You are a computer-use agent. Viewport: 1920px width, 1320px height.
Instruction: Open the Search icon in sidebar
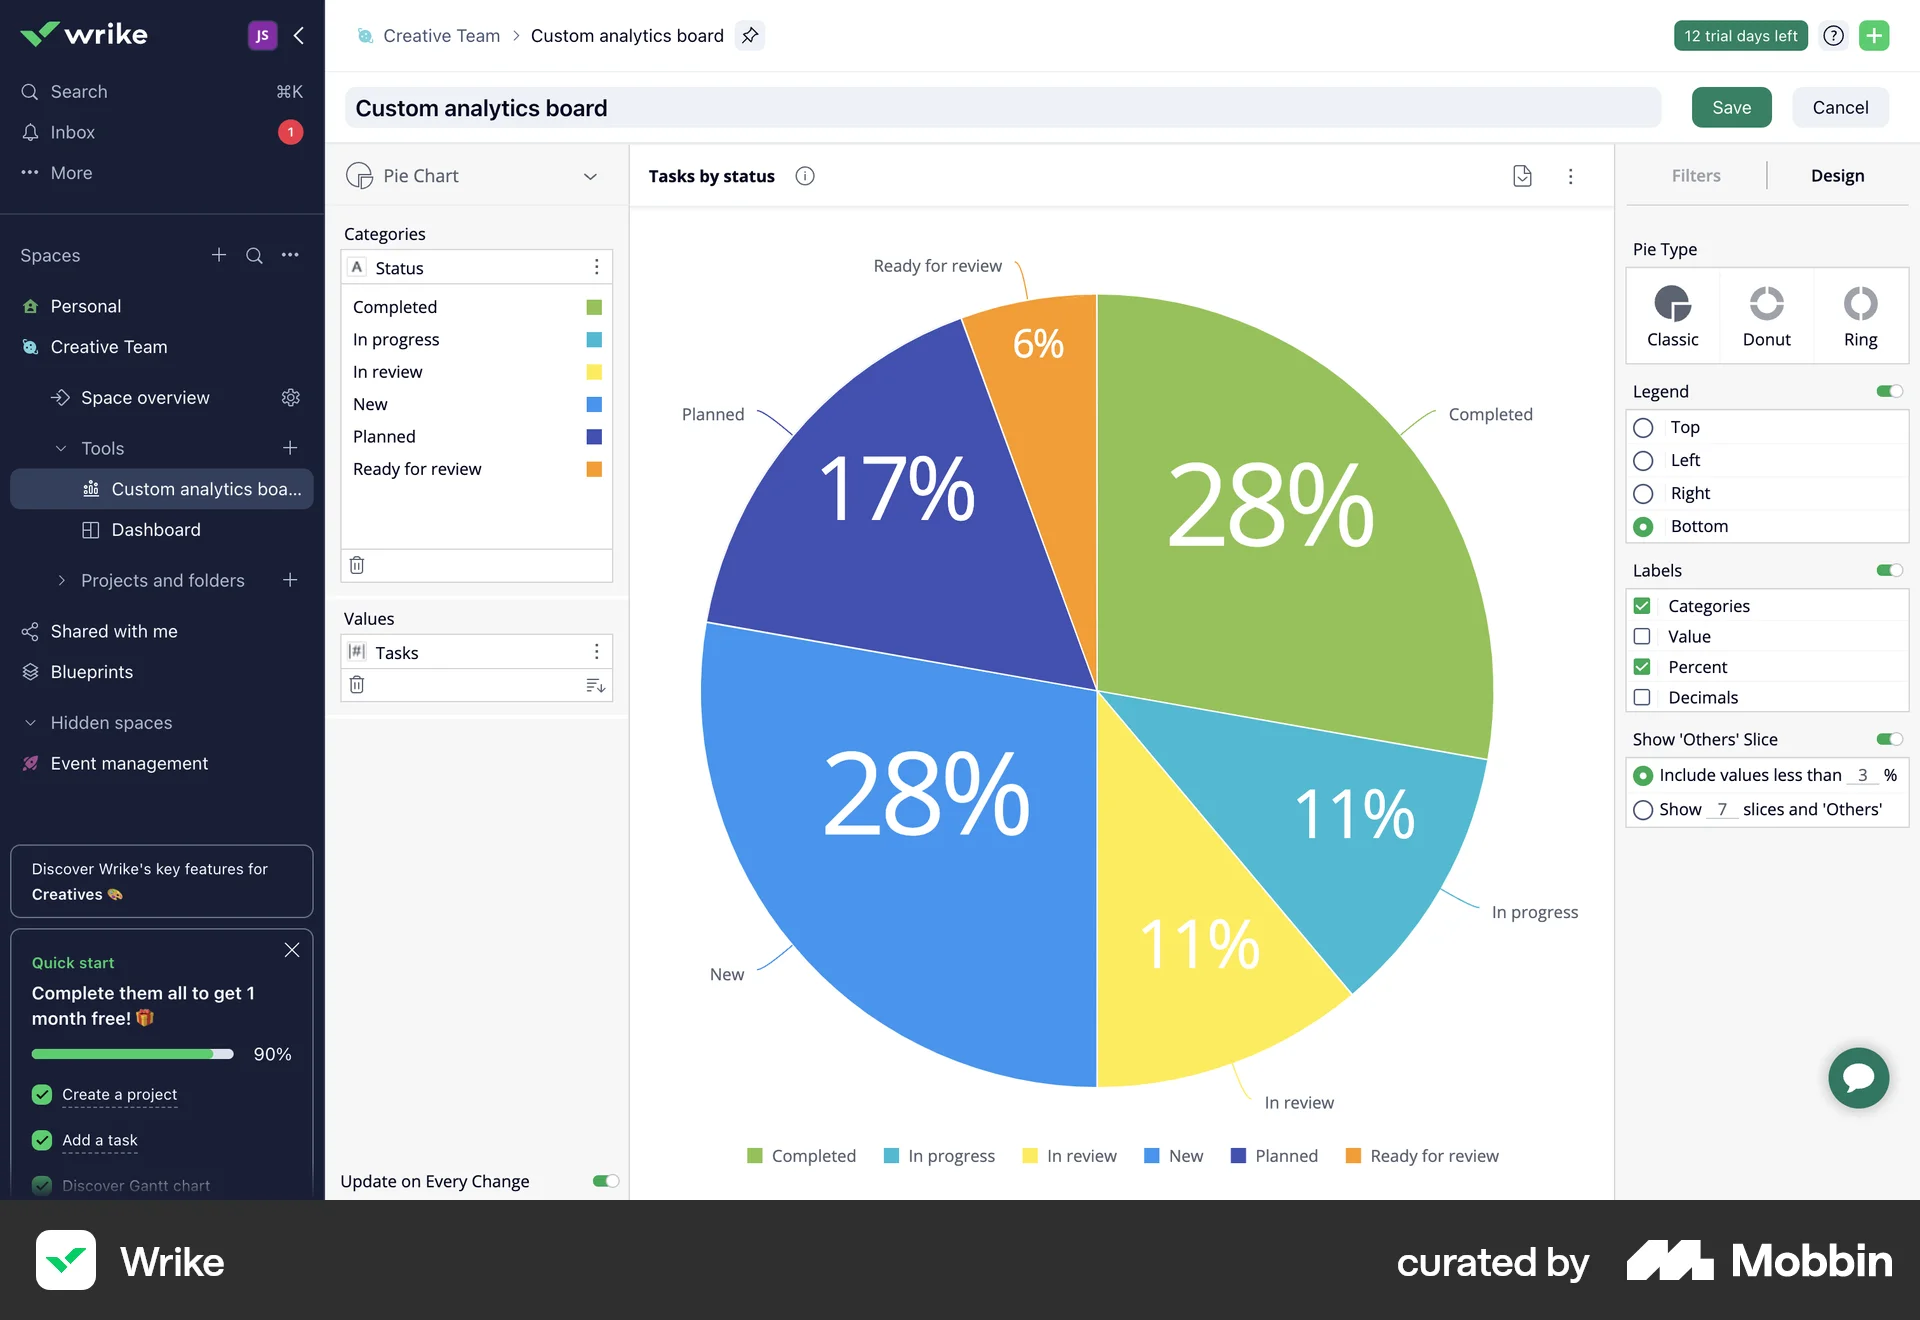(x=29, y=91)
